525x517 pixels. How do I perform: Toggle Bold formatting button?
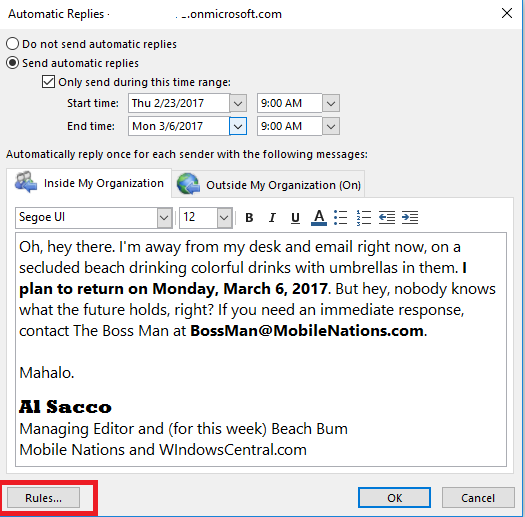point(249,218)
